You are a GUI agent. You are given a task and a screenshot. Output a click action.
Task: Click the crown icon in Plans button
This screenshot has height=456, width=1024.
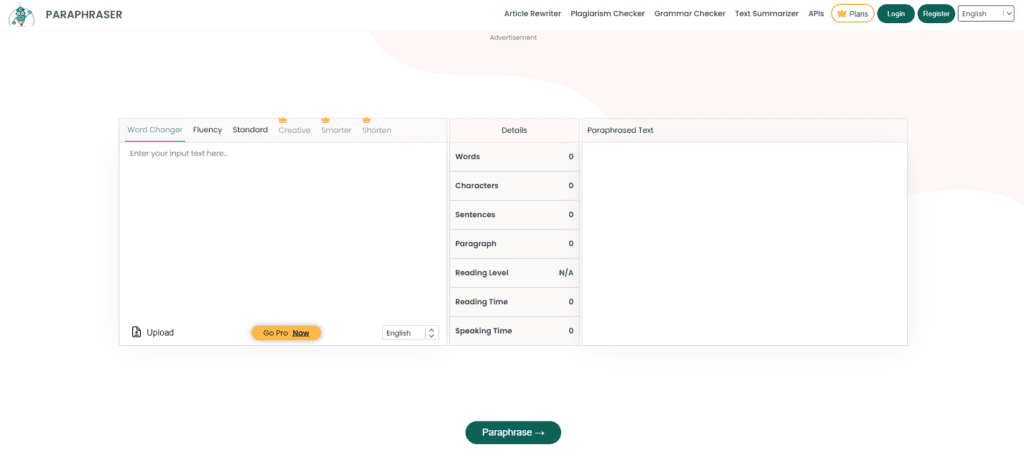[x=842, y=14]
